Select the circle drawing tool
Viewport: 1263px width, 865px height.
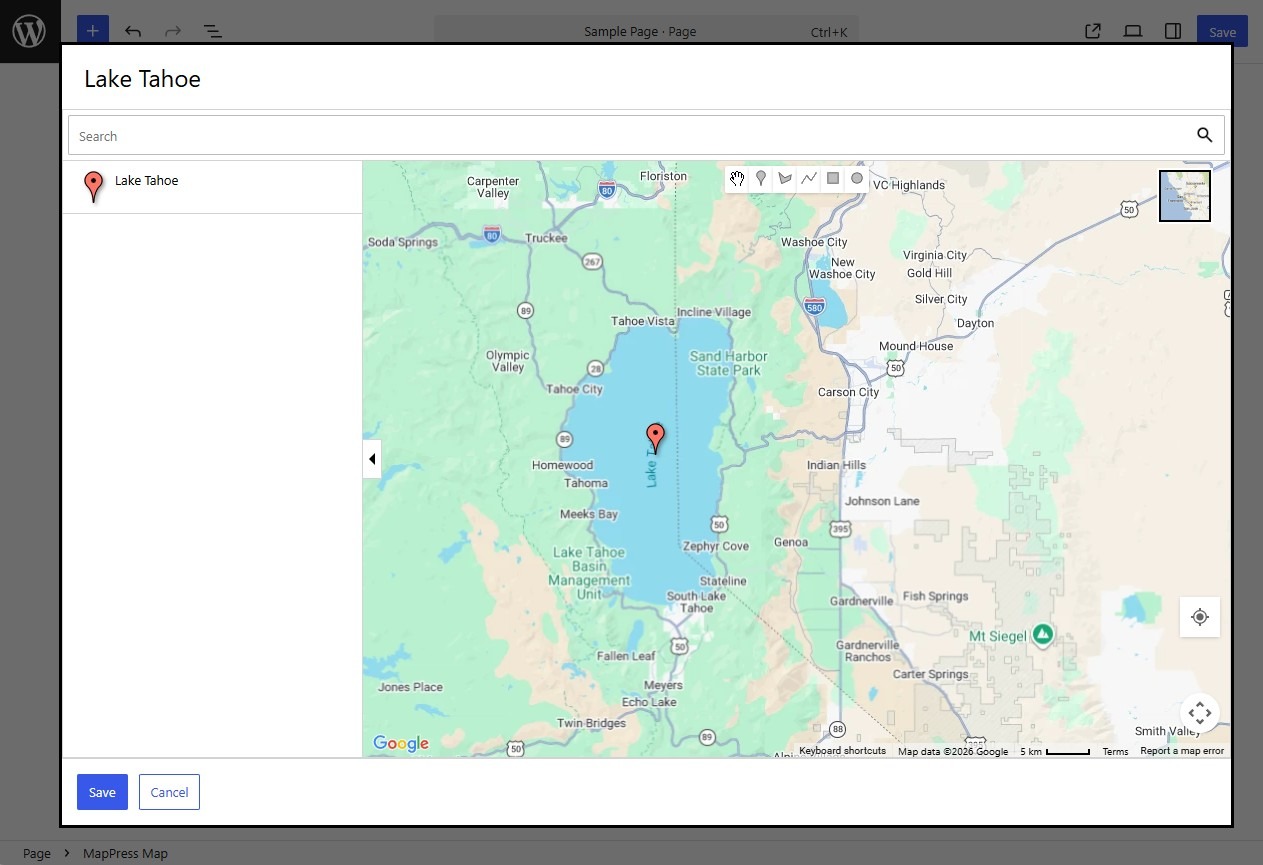coord(857,179)
